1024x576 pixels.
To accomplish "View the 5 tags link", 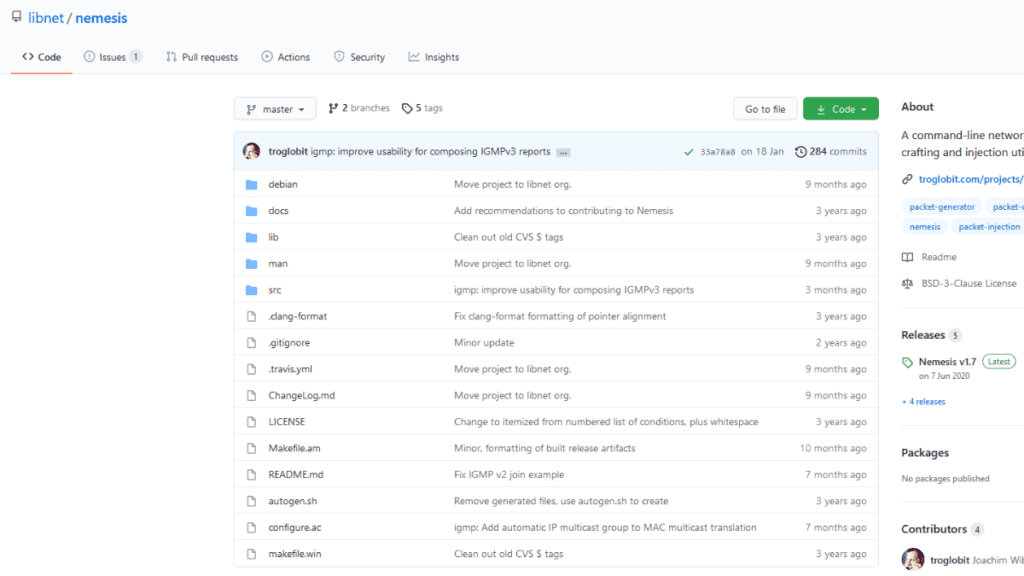I will pyautogui.click(x=423, y=108).
